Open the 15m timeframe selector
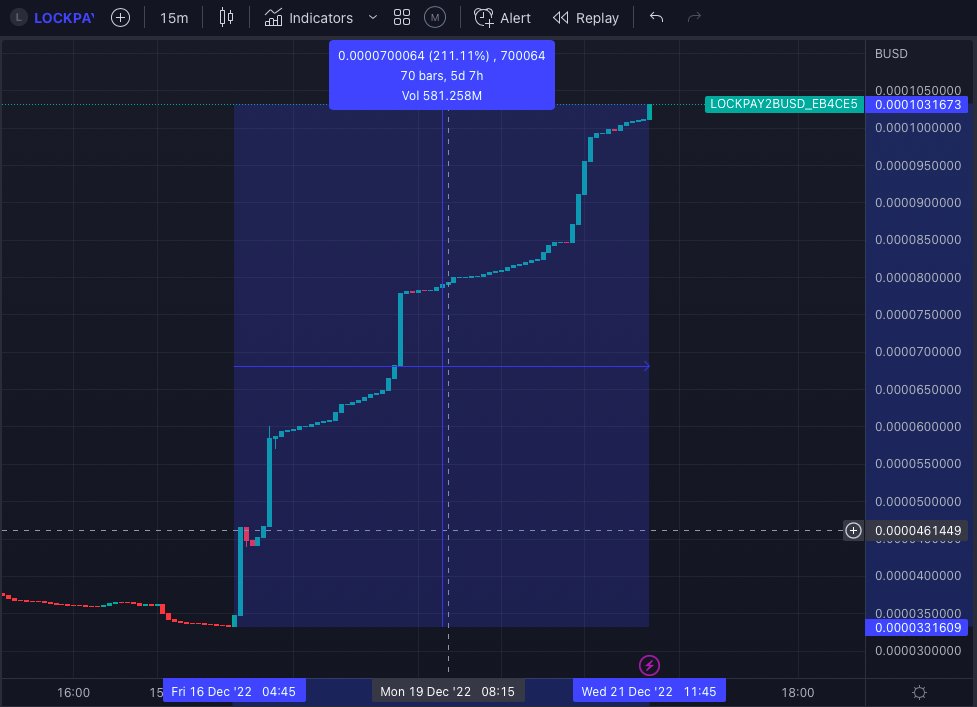The height and width of the screenshot is (707, 977). (174, 17)
